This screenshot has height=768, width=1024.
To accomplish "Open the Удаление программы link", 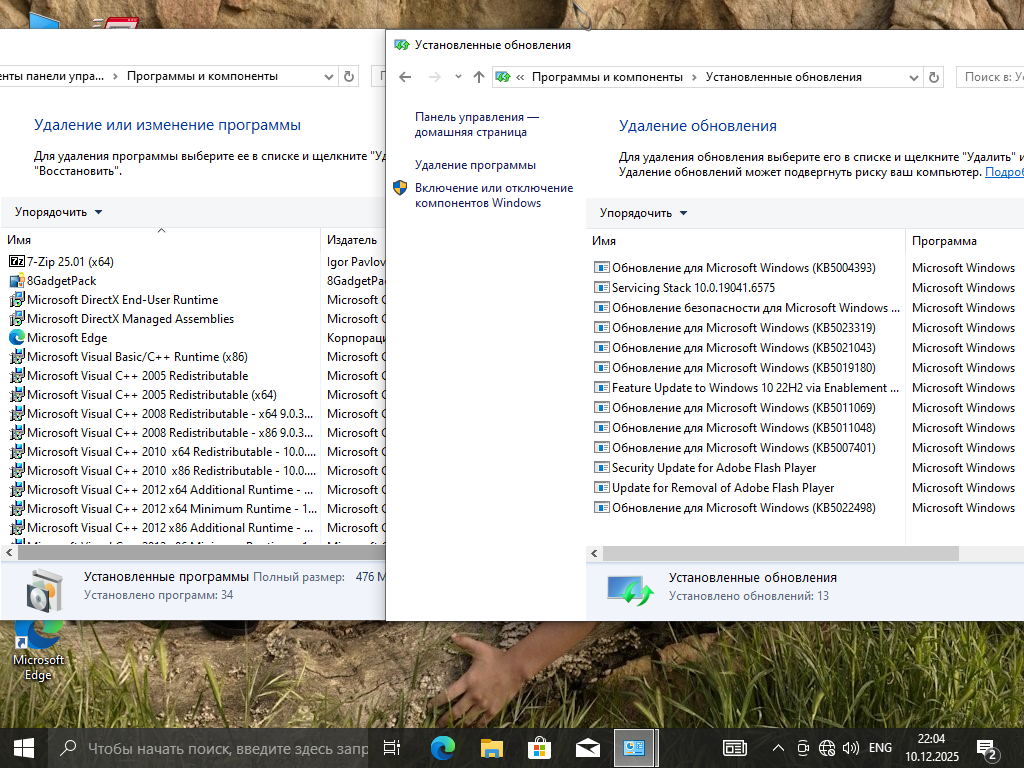I will coord(475,165).
